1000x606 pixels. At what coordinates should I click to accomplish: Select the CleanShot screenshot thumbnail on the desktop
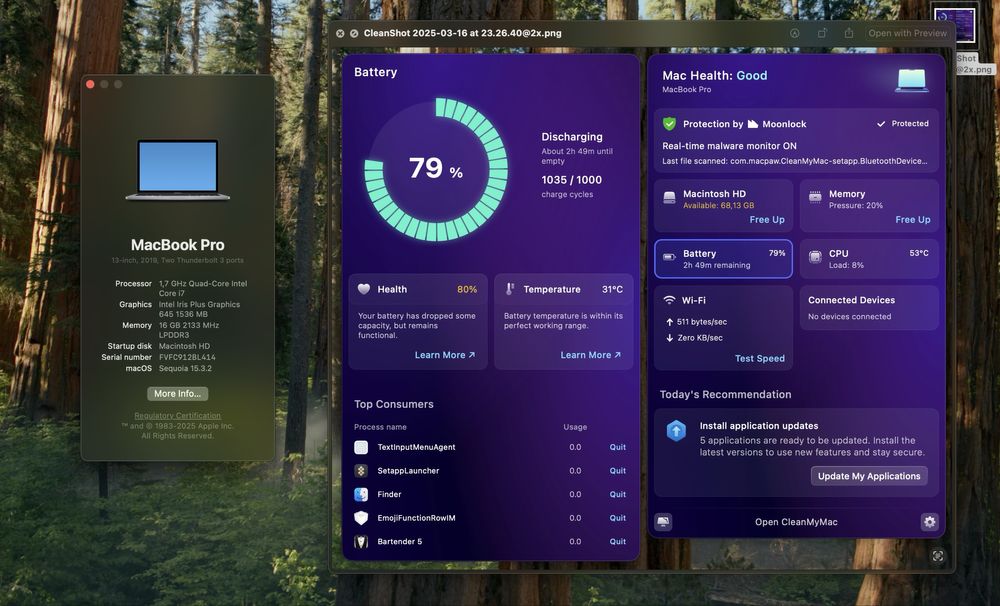(955, 26)
